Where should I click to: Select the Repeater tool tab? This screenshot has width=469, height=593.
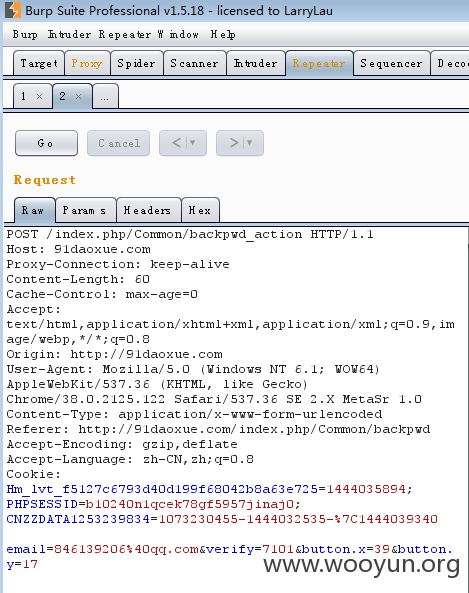pyautogui.click(x=319, y=63)
